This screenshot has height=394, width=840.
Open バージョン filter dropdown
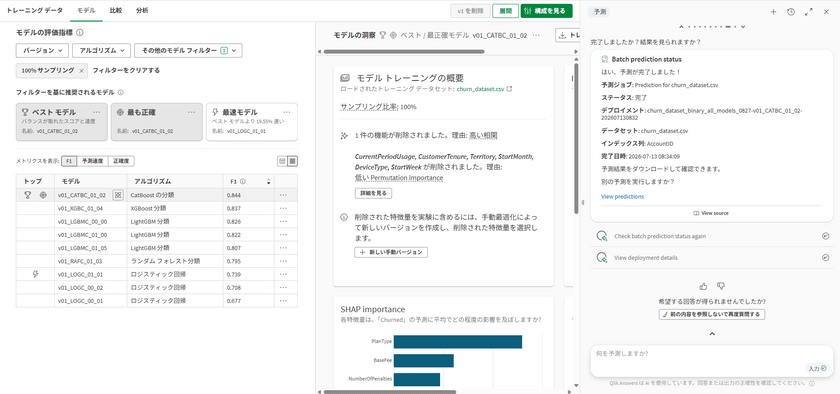pos(42,50)
